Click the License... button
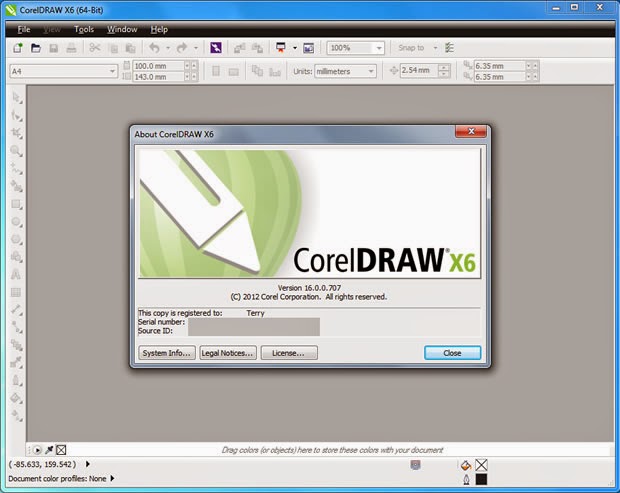 pos(289,353)
